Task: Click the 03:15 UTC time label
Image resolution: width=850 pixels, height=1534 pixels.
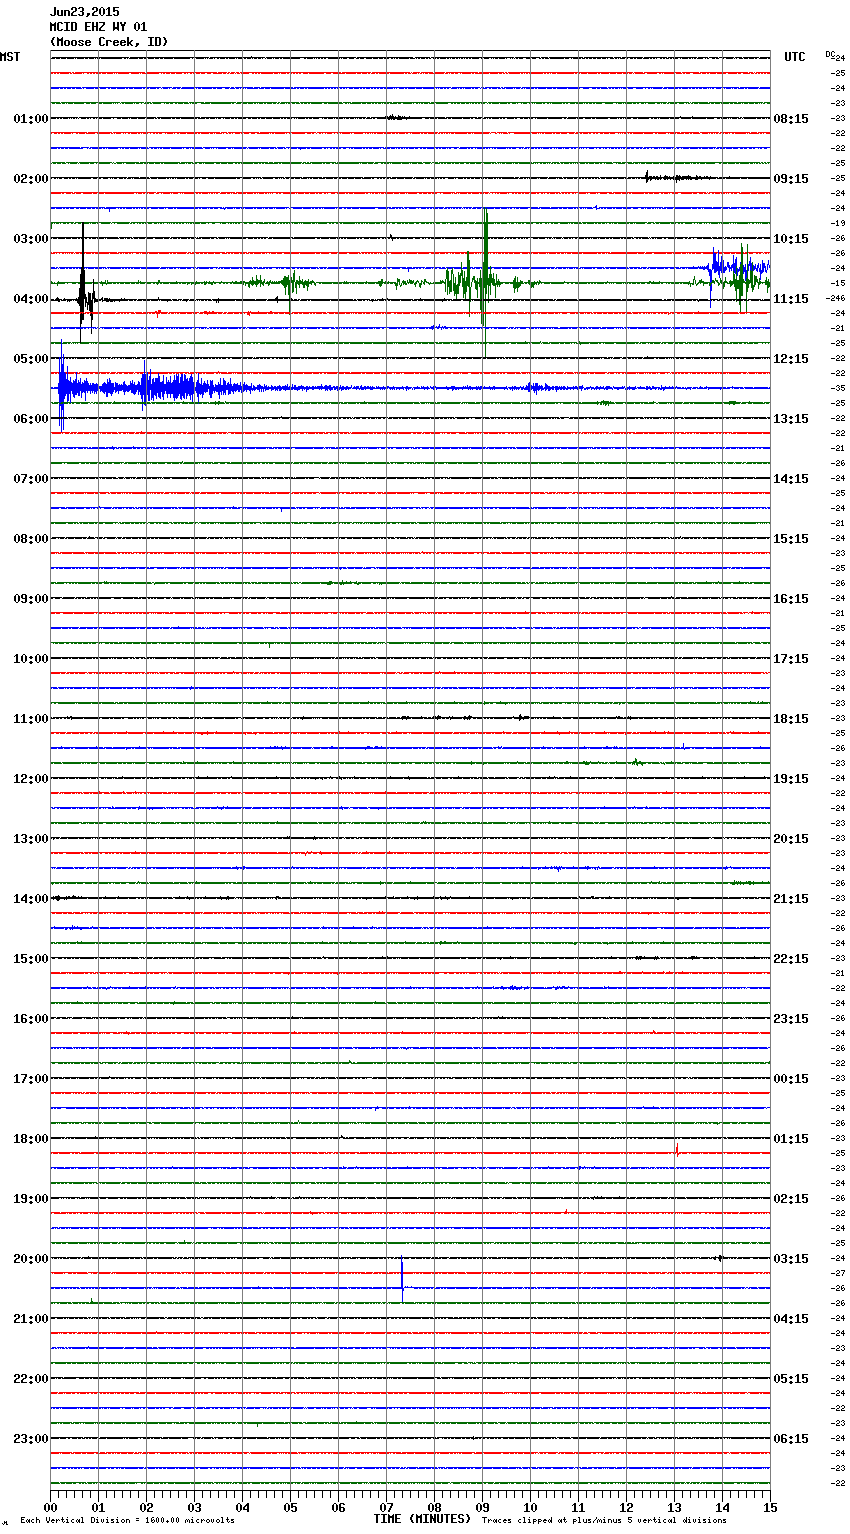Action: tap(791, 1259)
